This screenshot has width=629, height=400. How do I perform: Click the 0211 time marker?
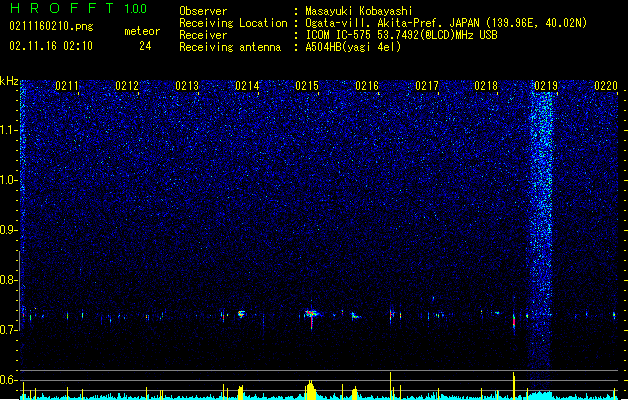67,86
